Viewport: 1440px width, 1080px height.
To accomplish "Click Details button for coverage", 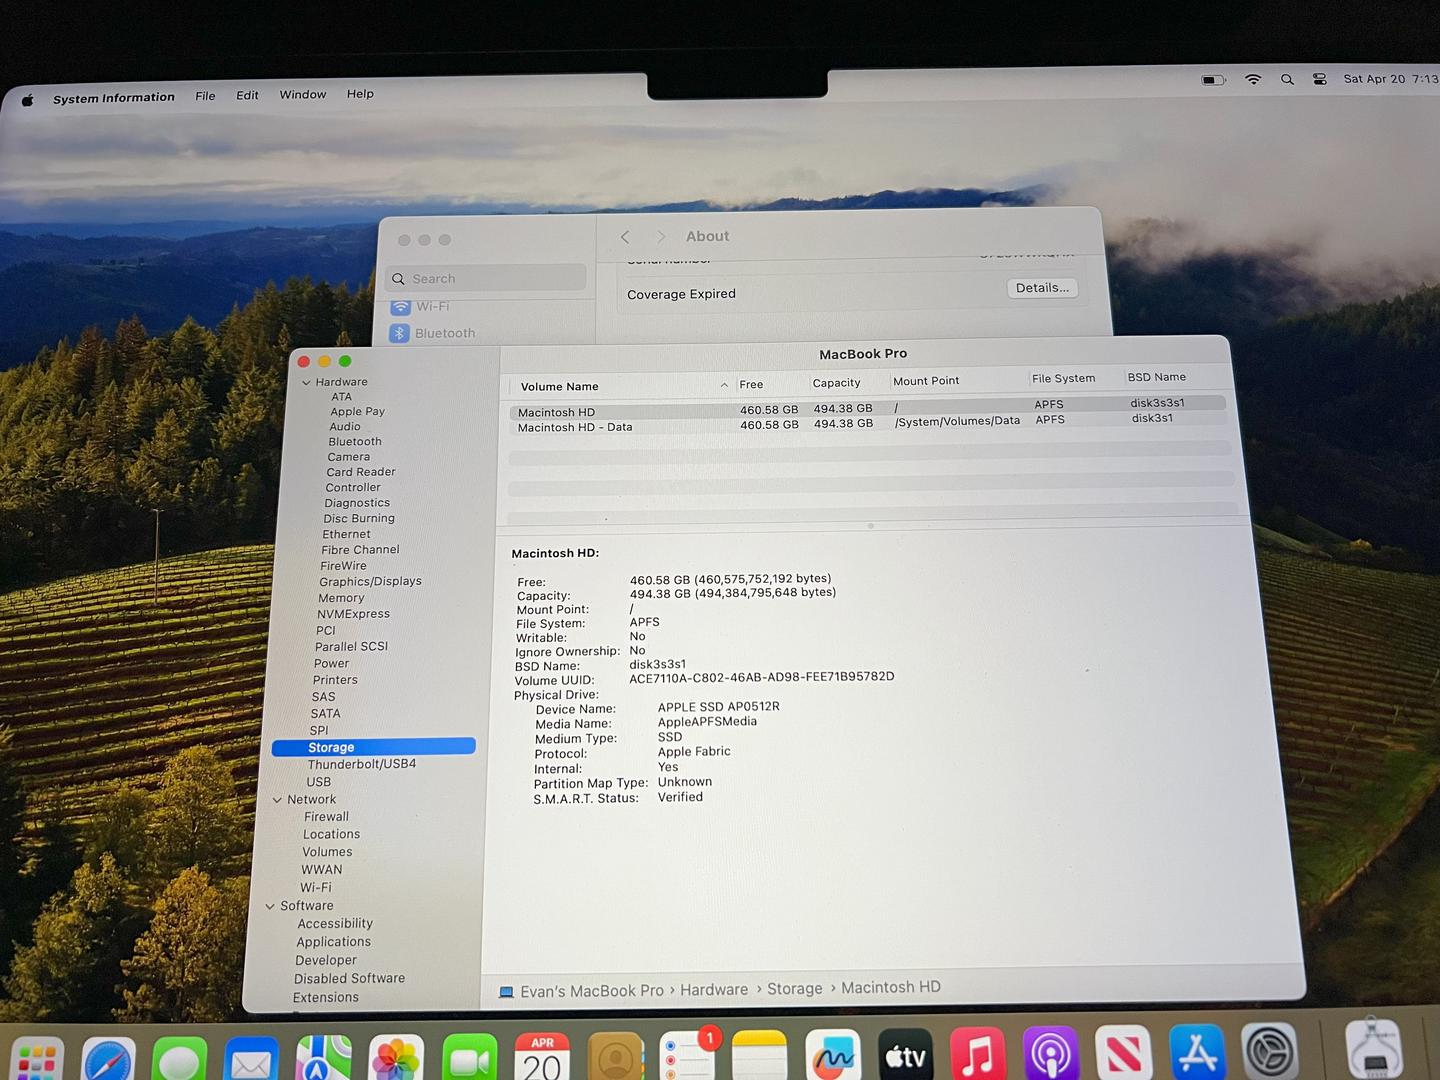I will click(1042, 288).
